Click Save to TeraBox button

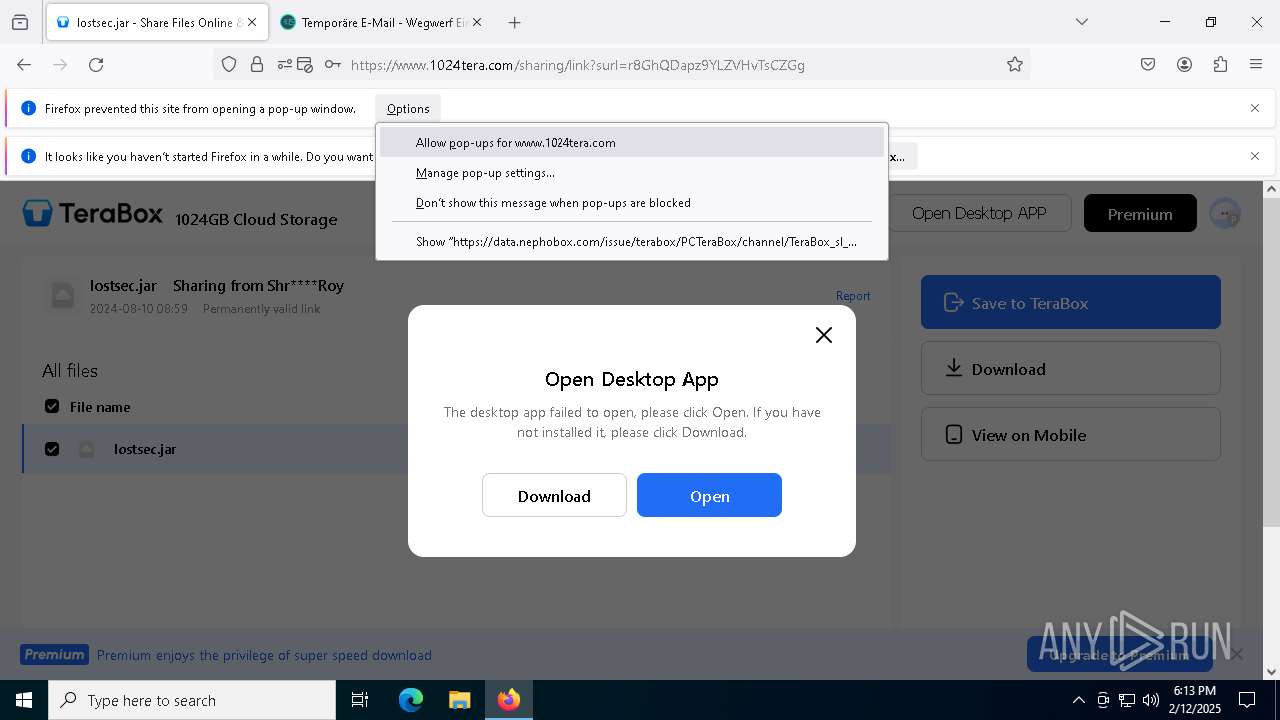(x=1071, y=302)
